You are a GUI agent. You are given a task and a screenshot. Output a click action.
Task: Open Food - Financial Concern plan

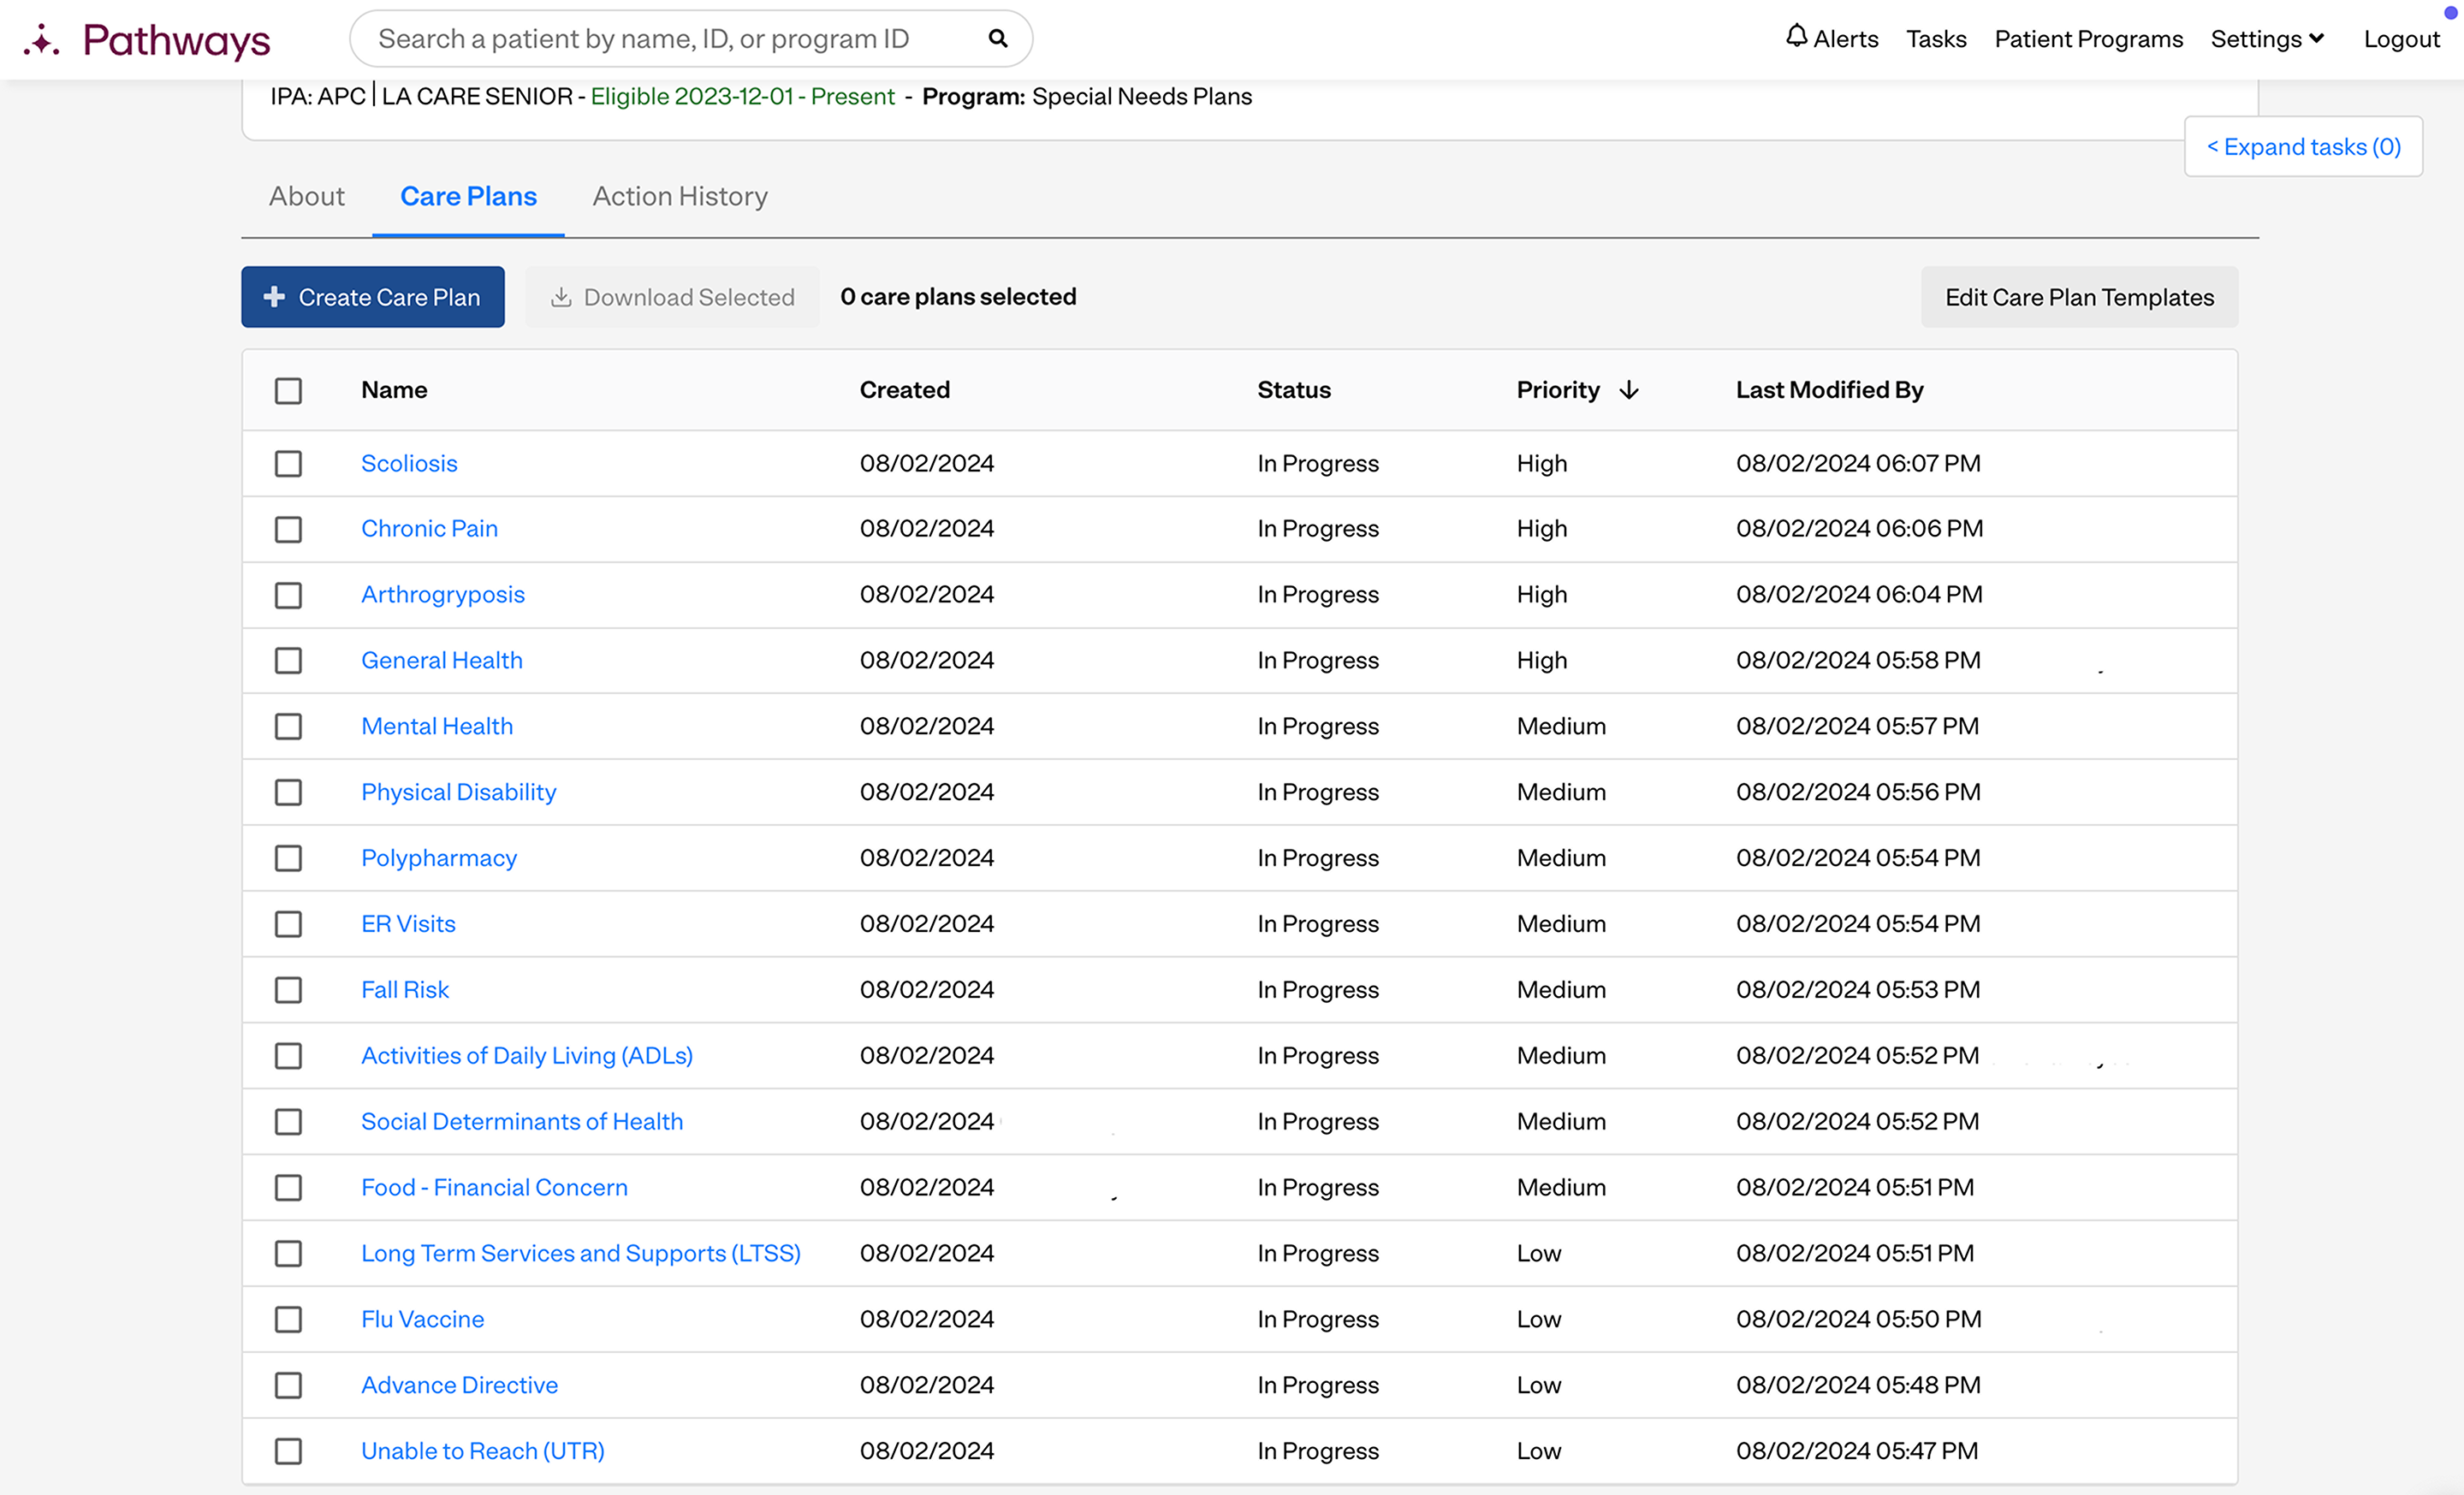coord(494,1187)
